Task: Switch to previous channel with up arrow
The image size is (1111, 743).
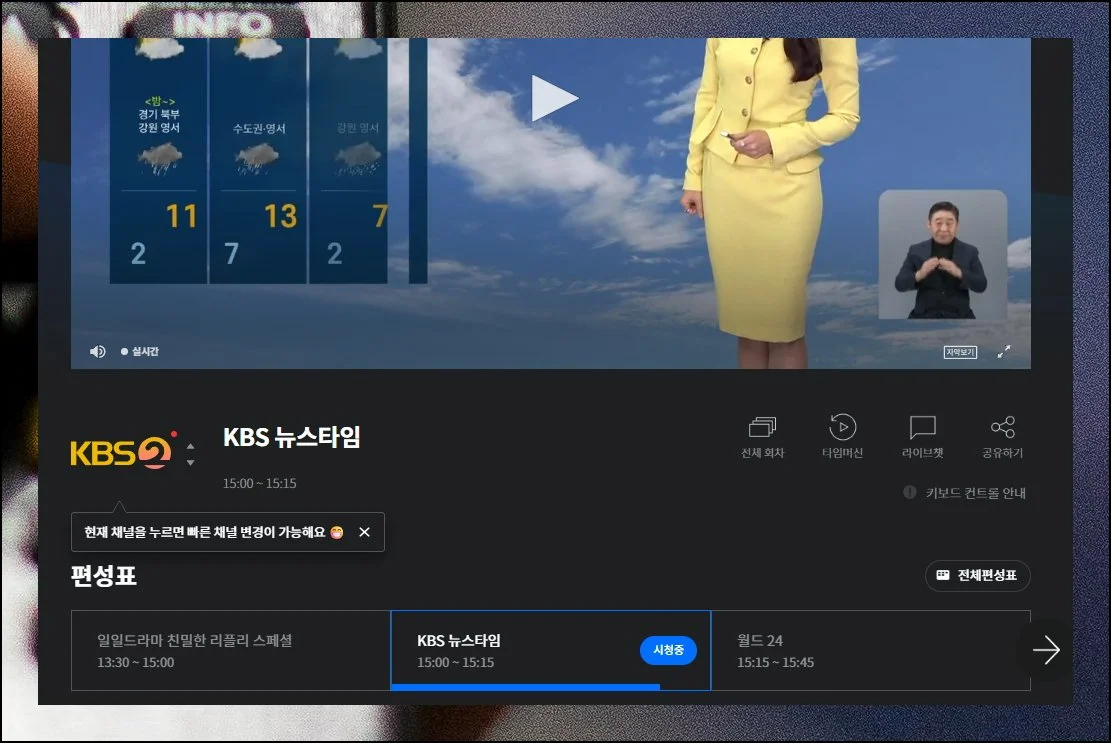Action: [190, 446]
